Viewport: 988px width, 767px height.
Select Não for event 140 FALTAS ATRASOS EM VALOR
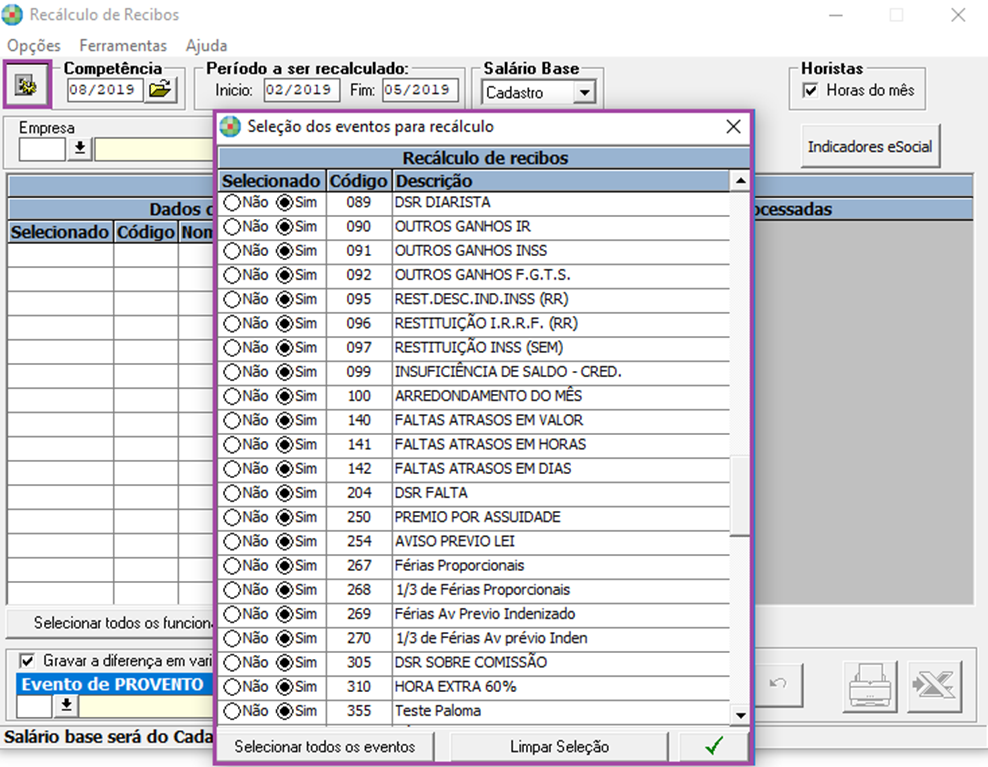[x=232, y=420]
